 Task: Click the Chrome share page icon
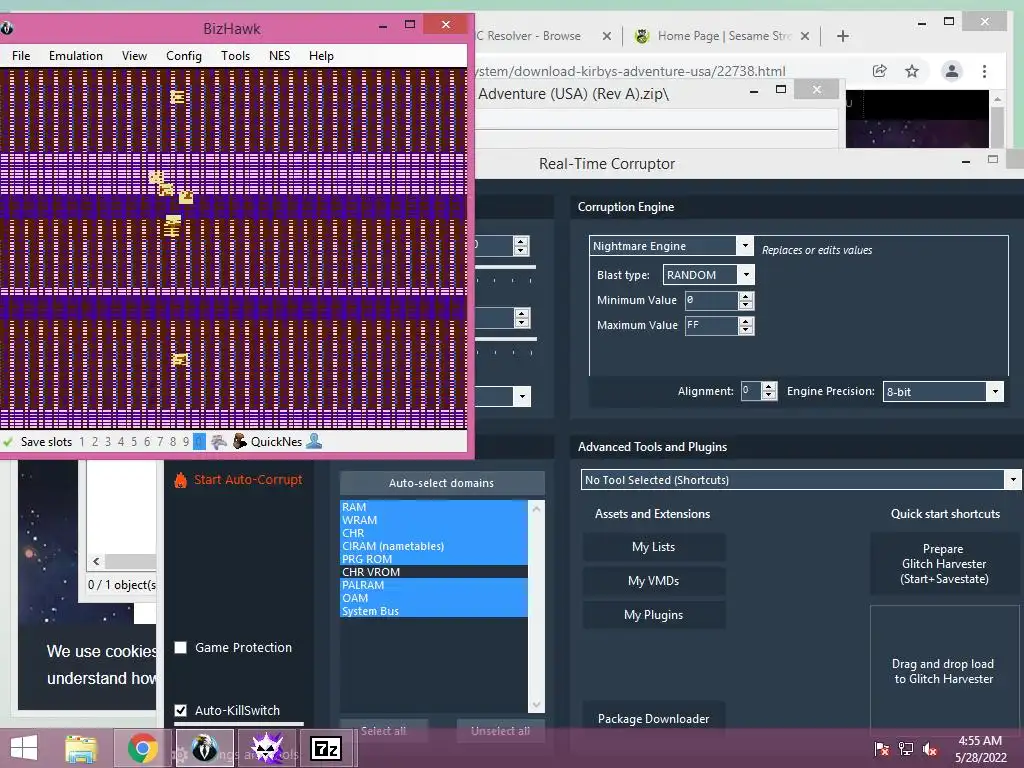(x=880, y=71)
